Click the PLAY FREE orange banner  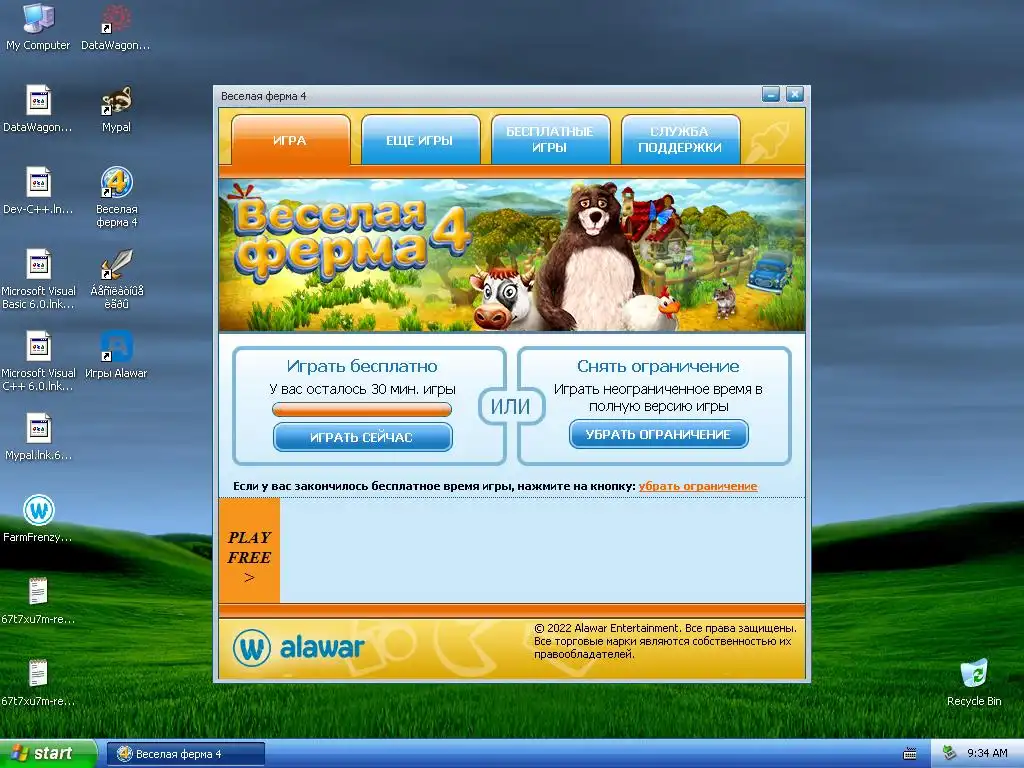click(x=249, y=551)
